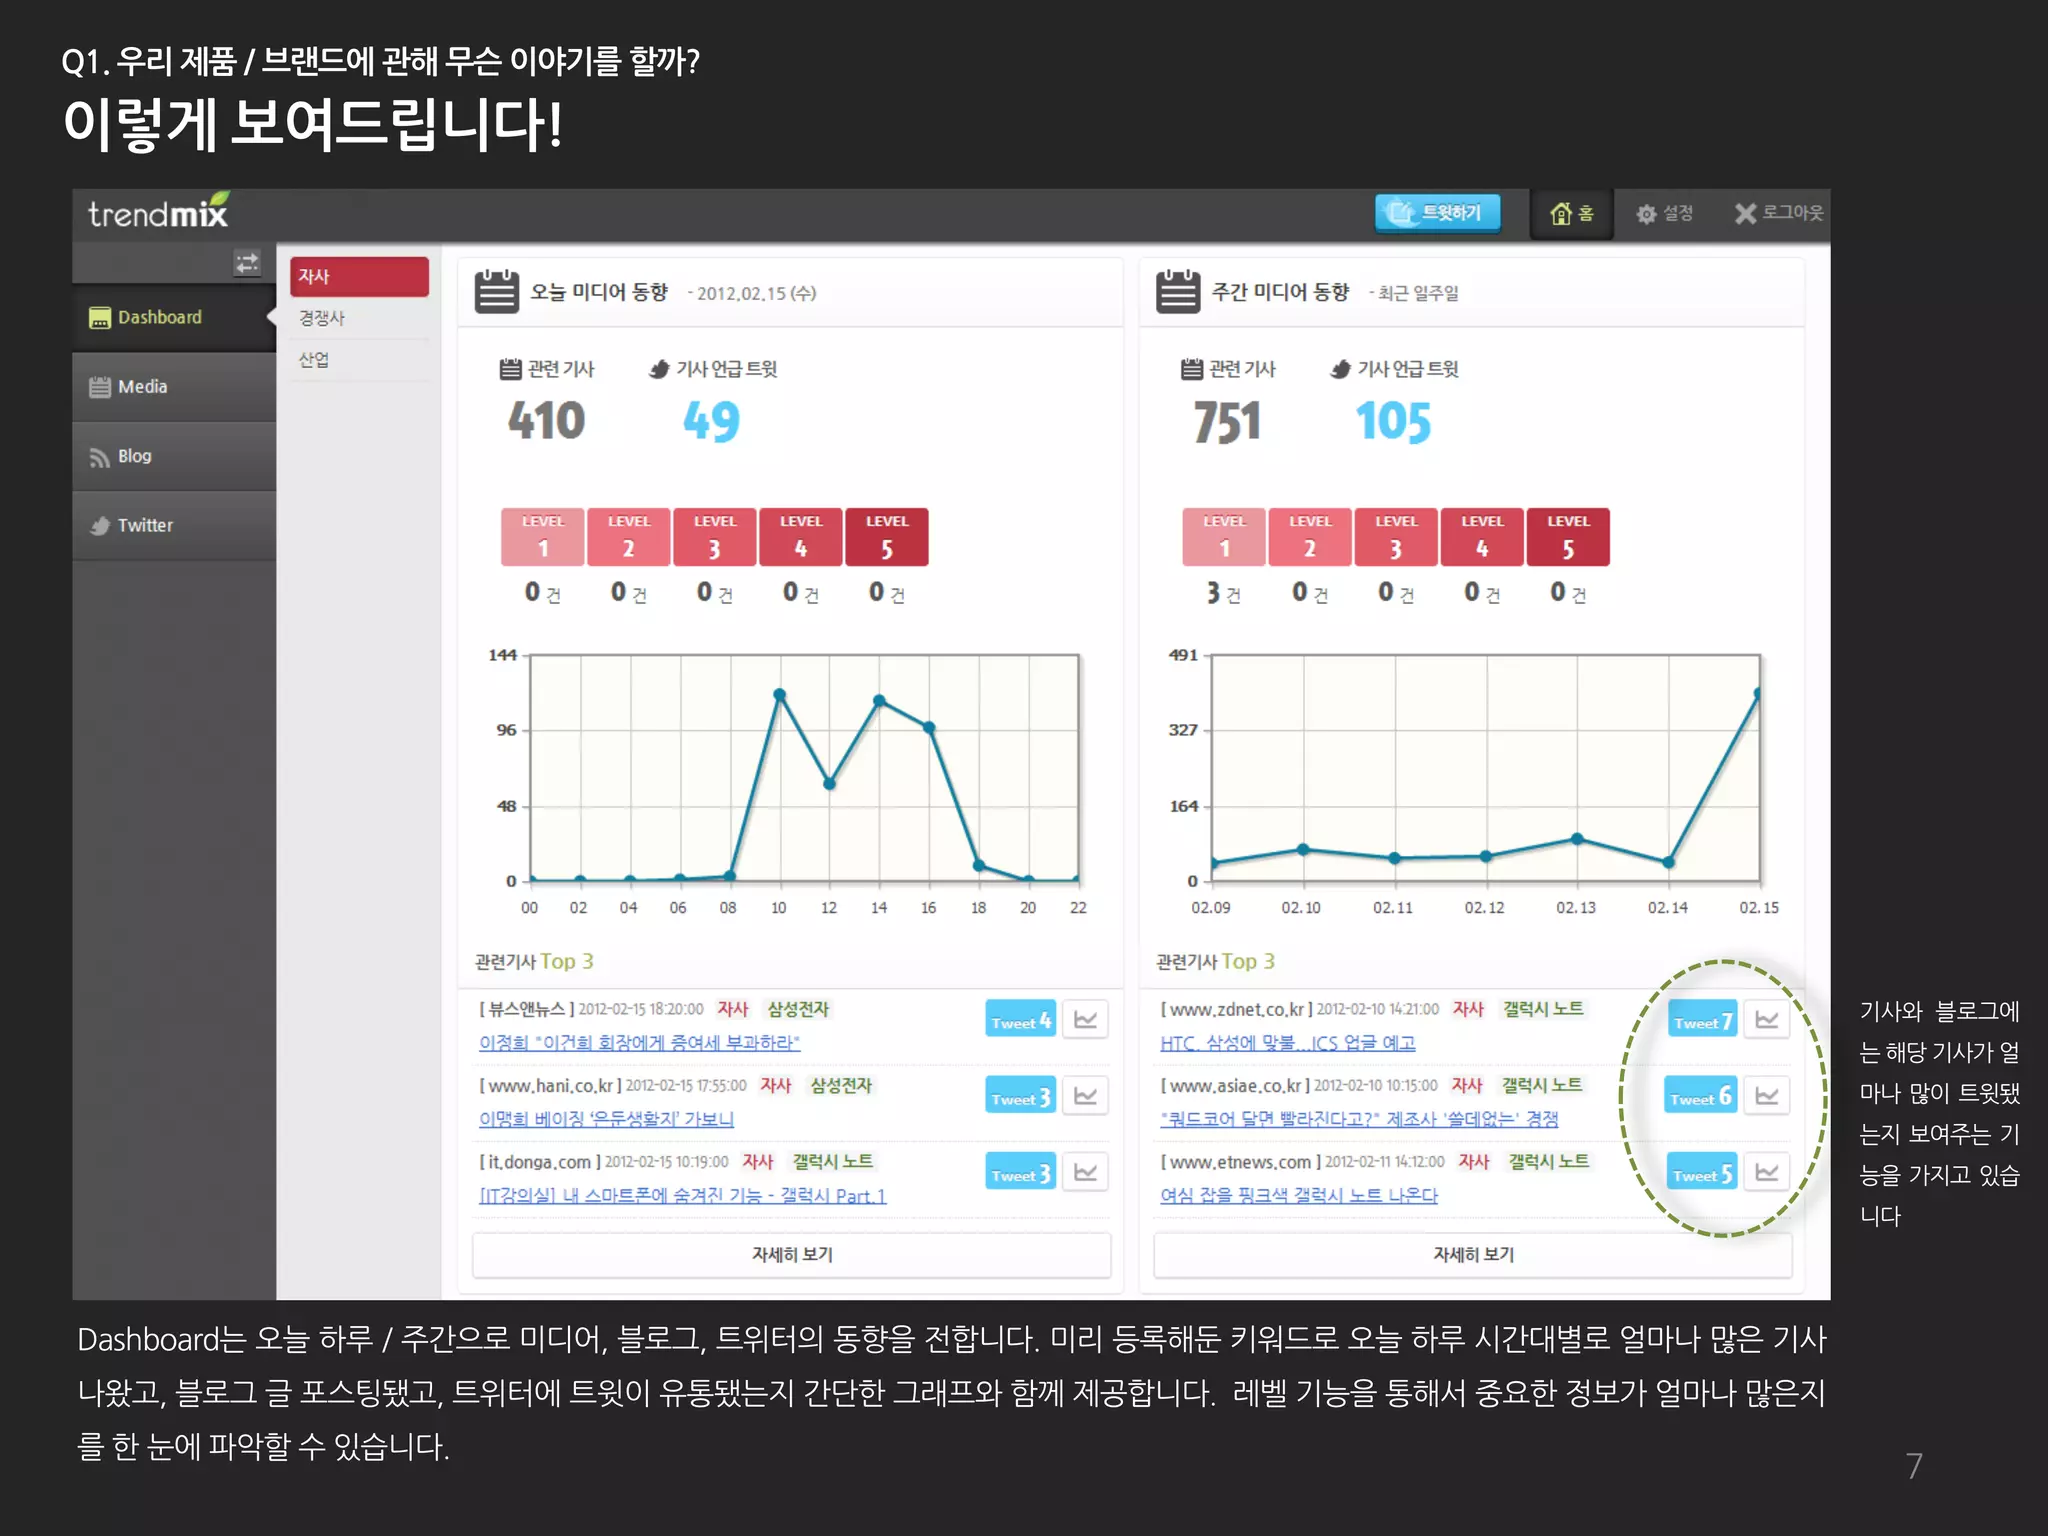Image resolution: width=2048 pixels, height=1536 pixels.
Task: Click 갤럭시 노트 tag on it.donga.com article
Action: point(833,1161)
